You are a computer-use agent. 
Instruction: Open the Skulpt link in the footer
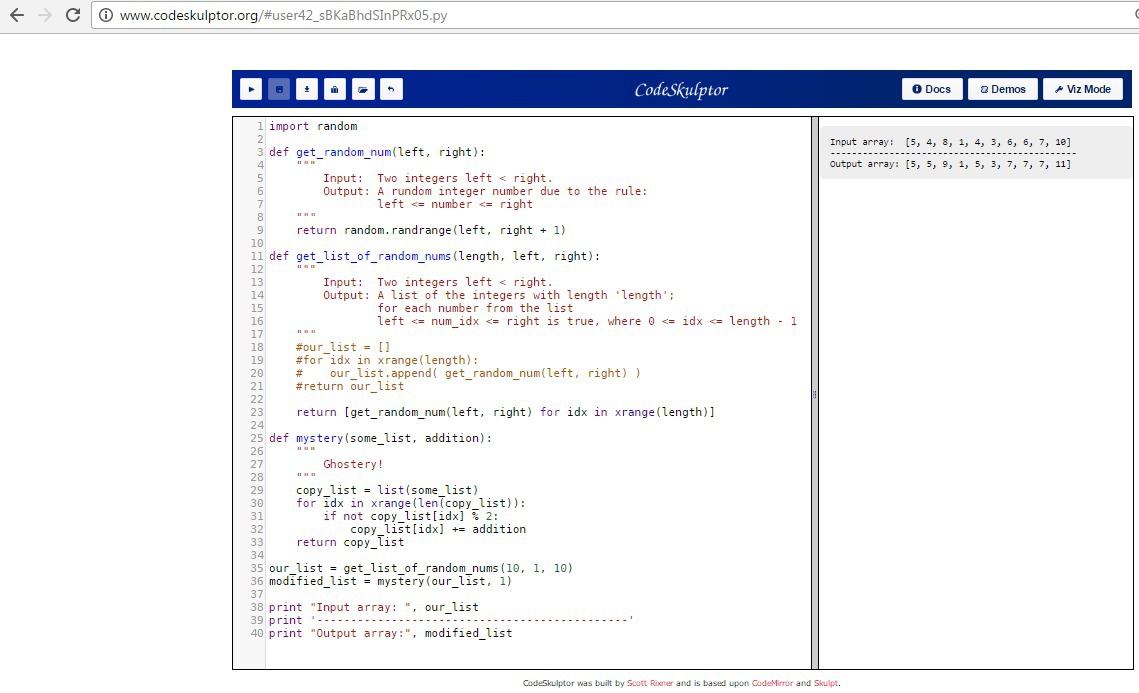click(826, 683)
